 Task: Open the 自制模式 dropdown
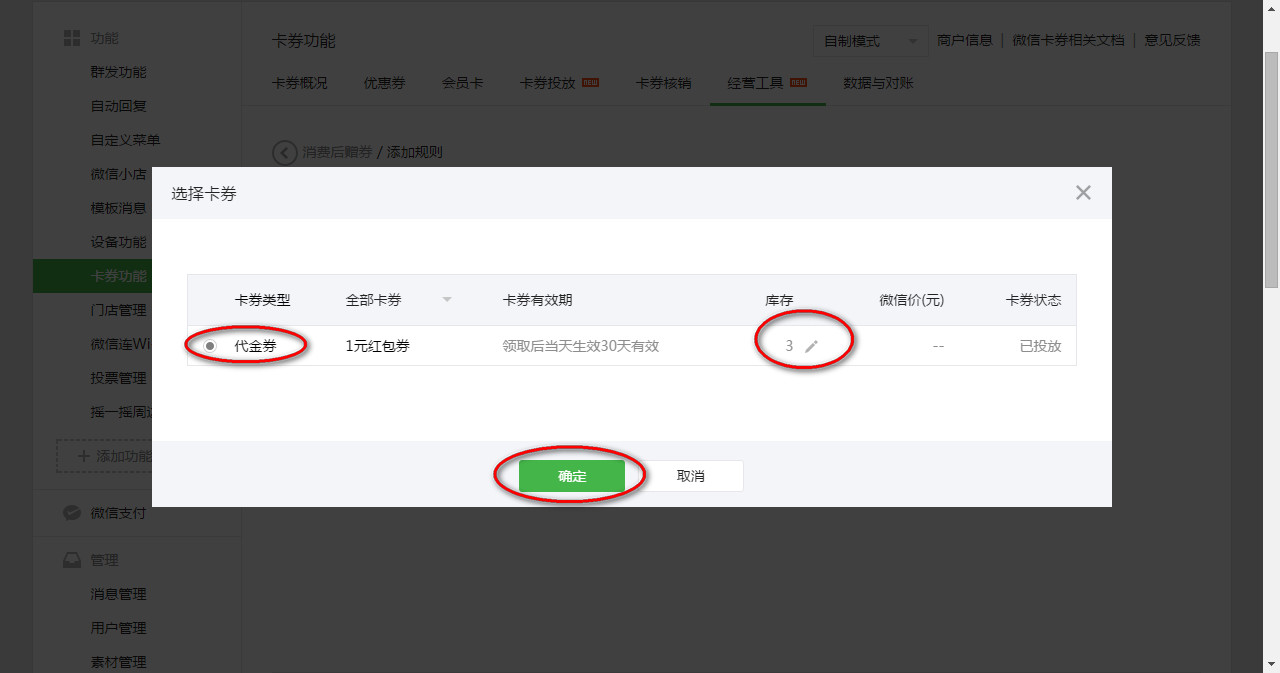869,41
